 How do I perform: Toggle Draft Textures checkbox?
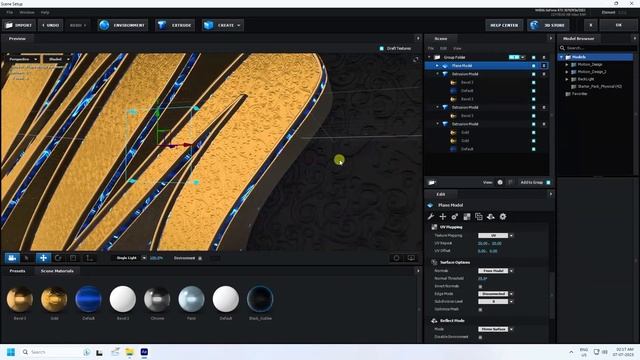tap(382, 48)
